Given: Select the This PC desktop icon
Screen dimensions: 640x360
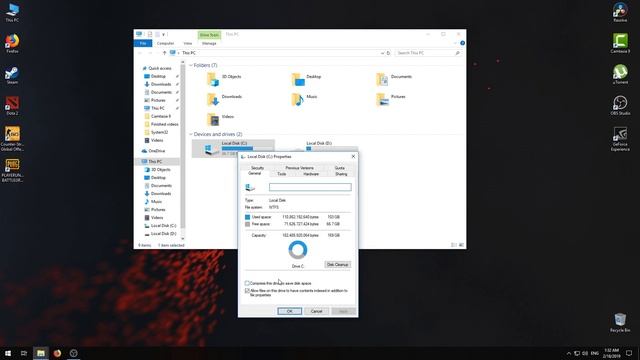Looking at the screenshot, I should tap(12, 12).
